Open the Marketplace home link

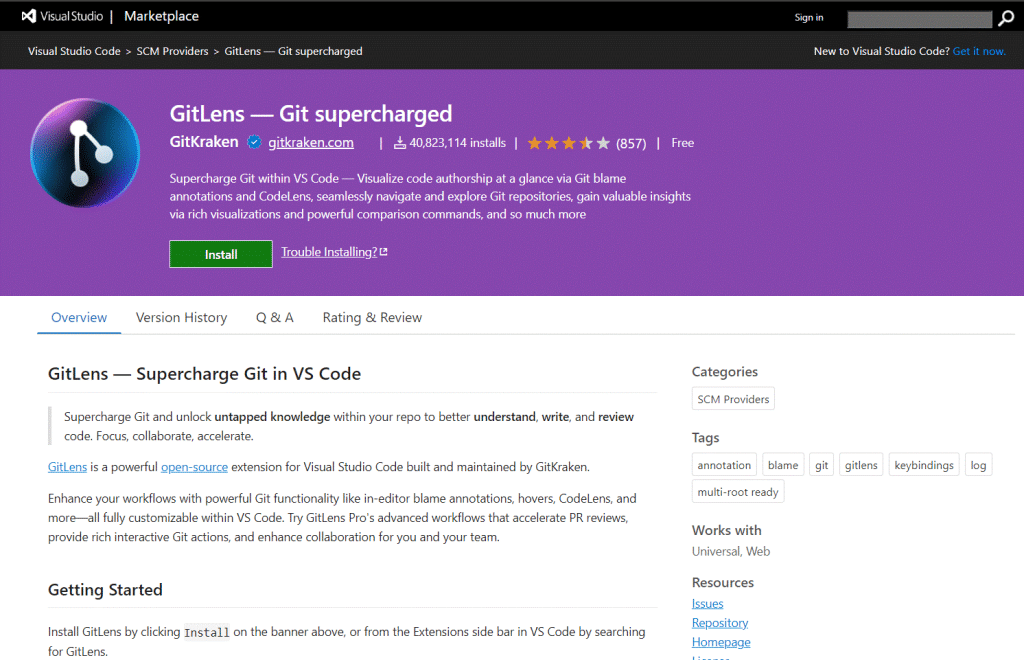[161, 16]
